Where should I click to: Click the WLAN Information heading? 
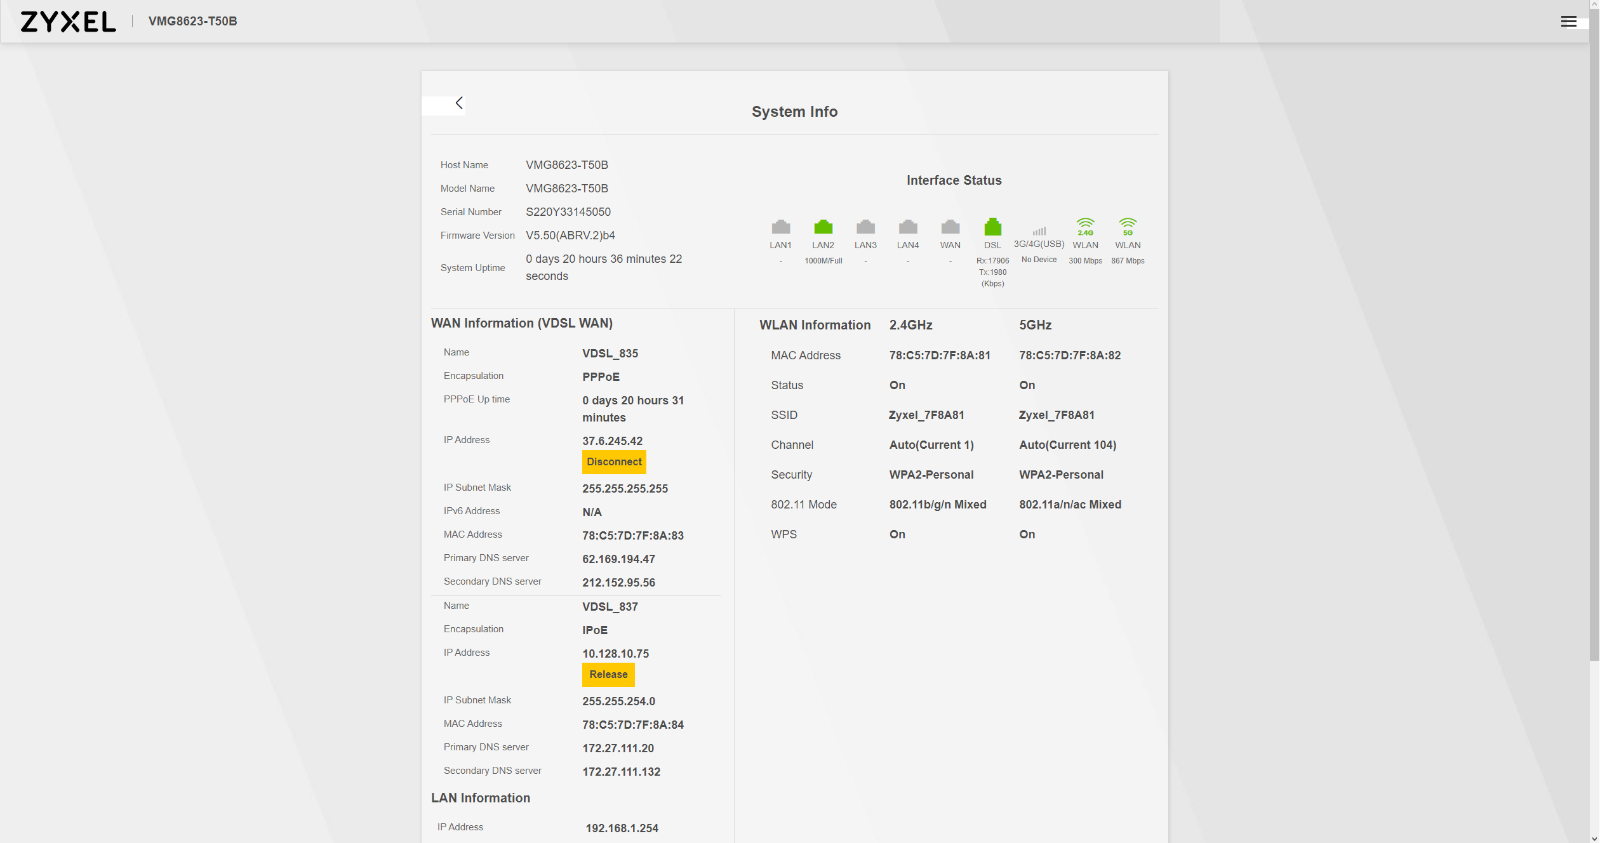[815, 325]
